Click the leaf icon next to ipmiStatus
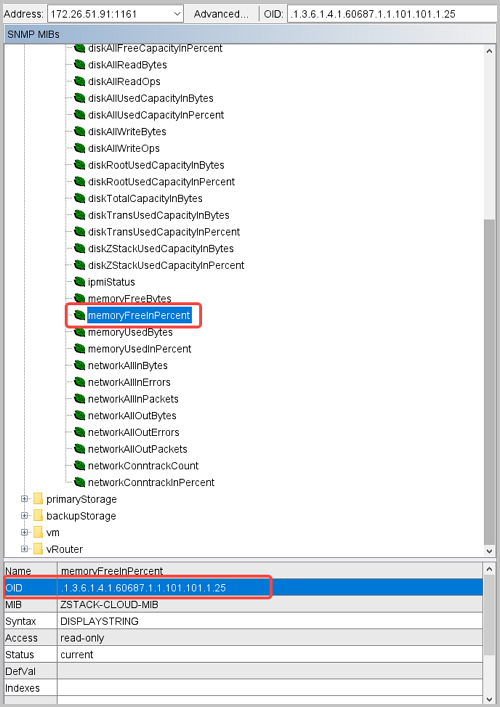 [x=79, y=282]
